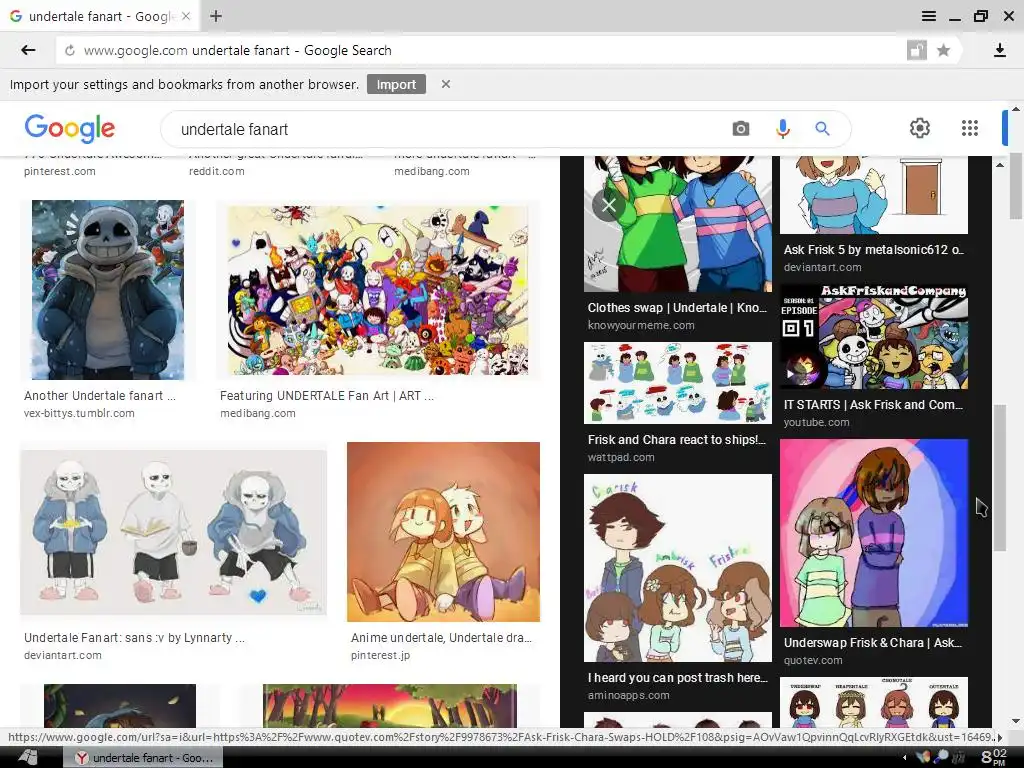Open Google quick settings gear
The image size is (1024, 768).
pos(920,128)
